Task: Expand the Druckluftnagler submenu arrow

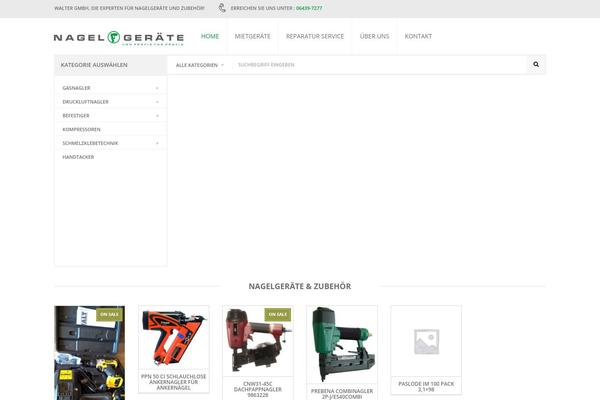Action: 157,102
